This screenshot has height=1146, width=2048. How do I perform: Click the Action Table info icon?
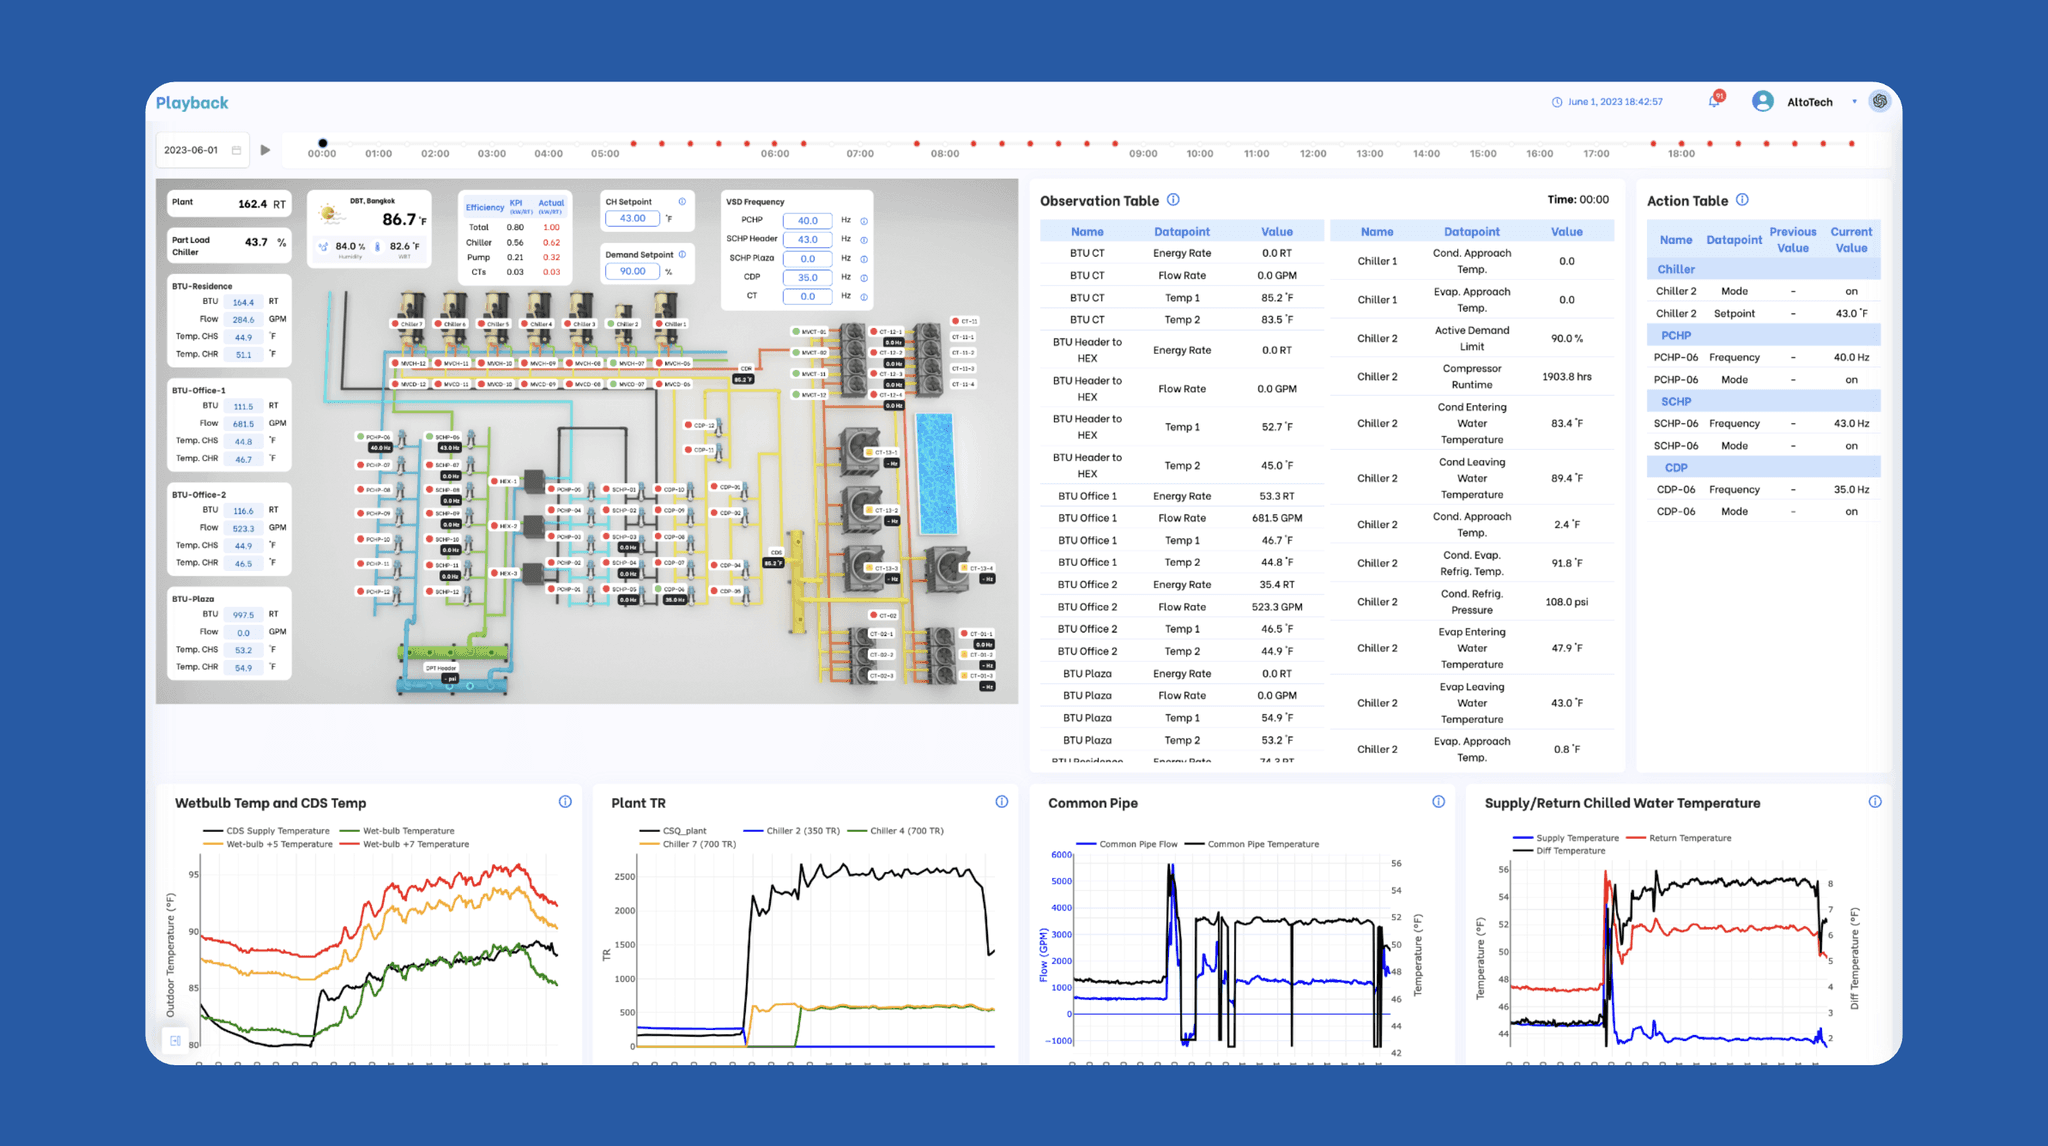click(1742, 200)
